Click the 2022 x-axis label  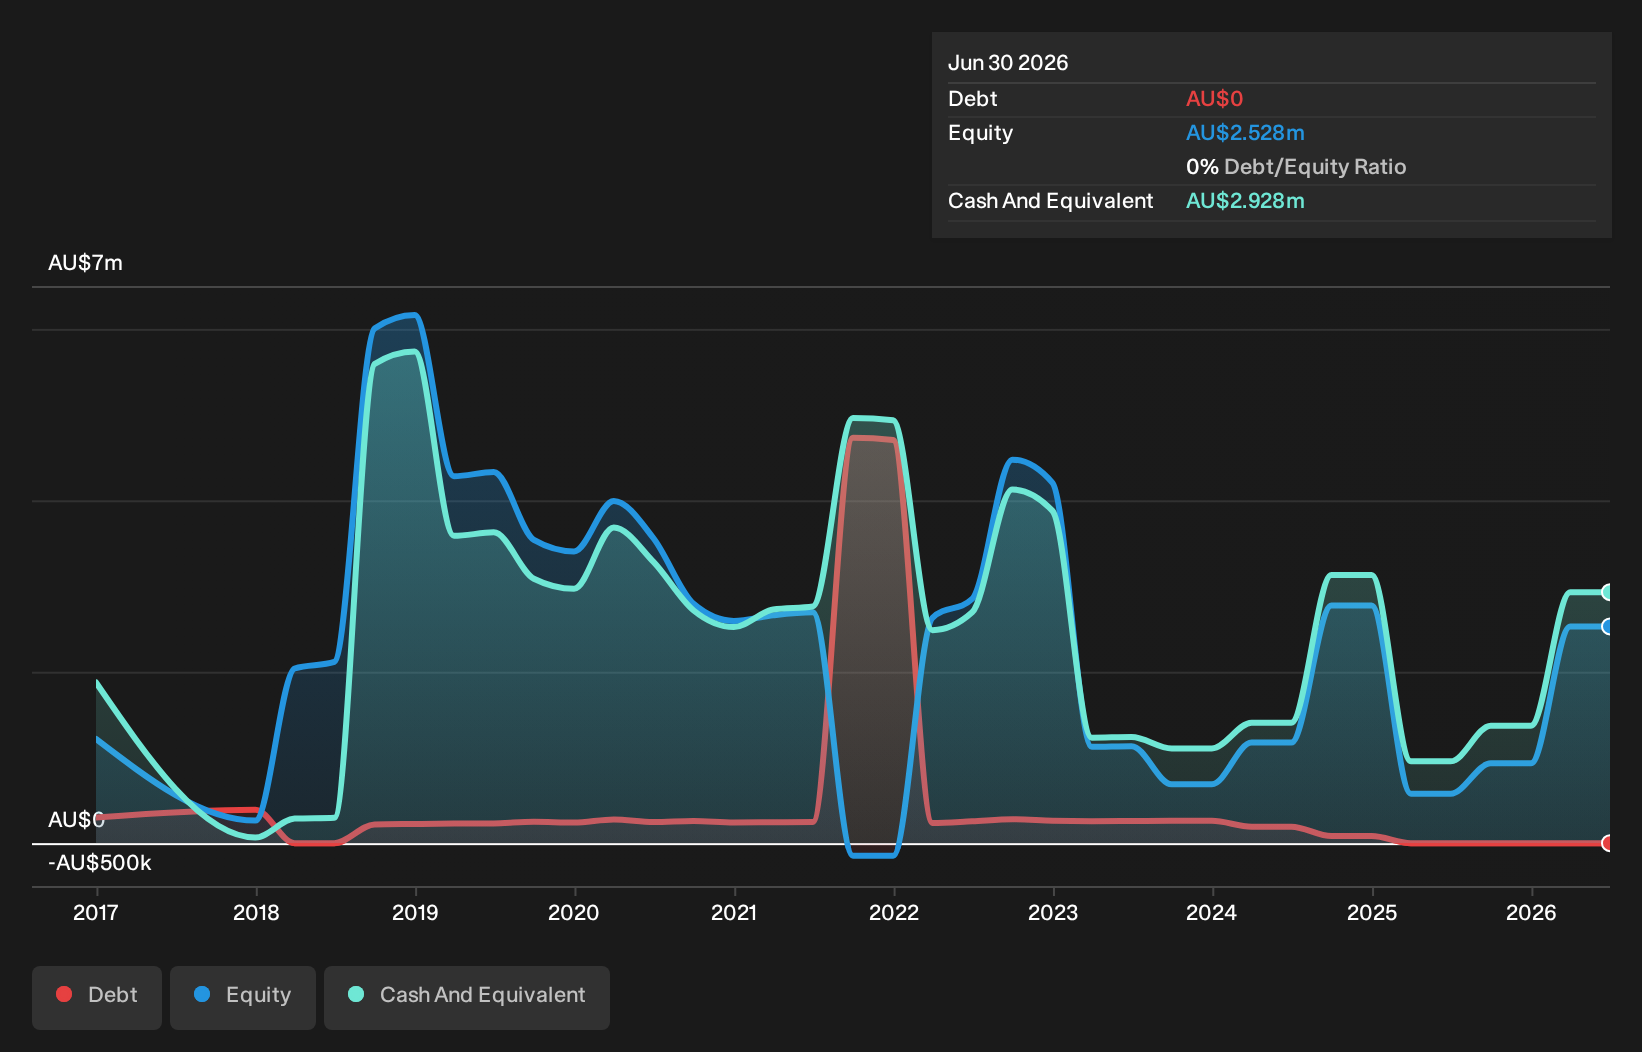pos(893,913)
